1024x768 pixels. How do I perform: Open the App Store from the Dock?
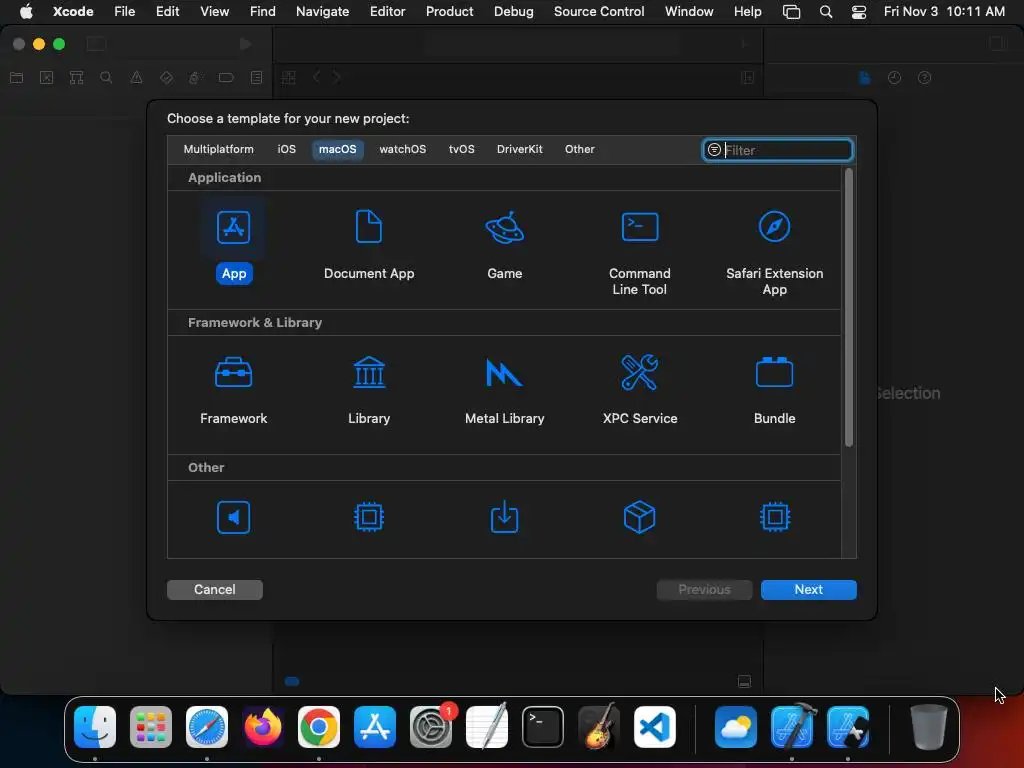coord(375,727)
